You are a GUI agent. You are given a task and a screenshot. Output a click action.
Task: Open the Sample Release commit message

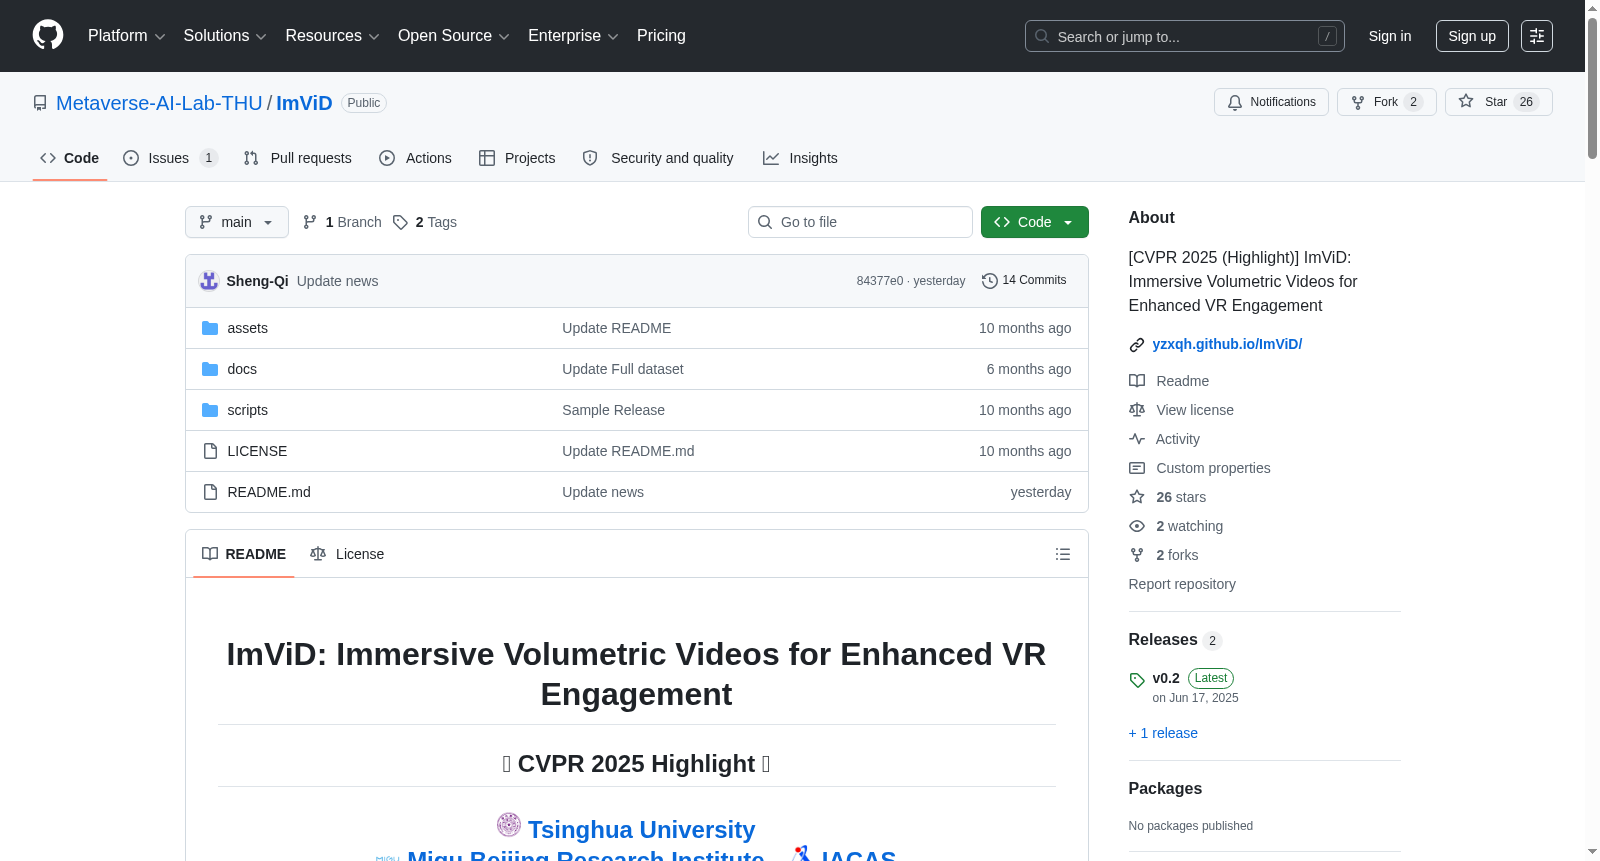pyautogui.click(x=613, y=410)
